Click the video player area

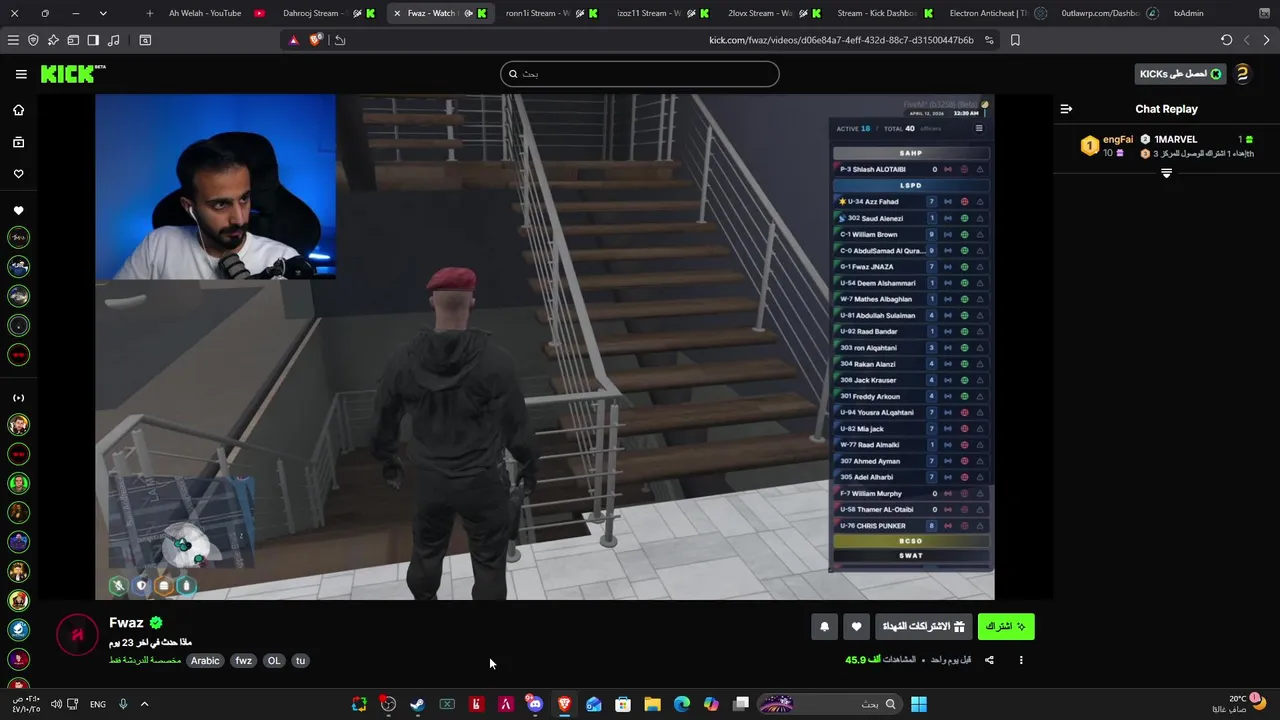tap(545, 347)
